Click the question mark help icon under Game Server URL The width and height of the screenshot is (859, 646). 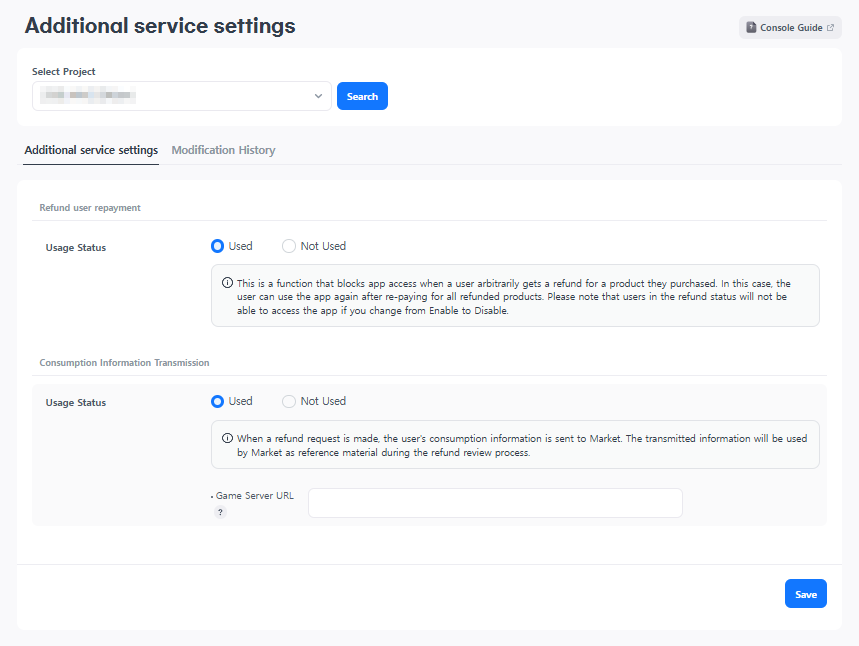(x=220, y=512)
